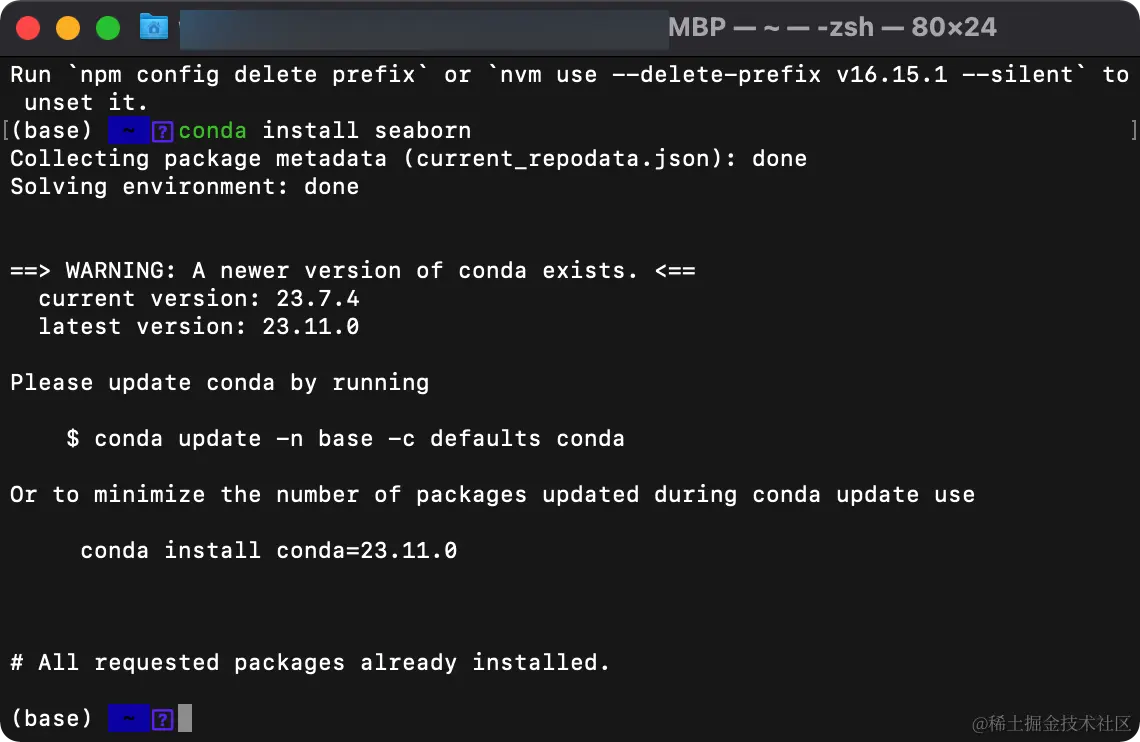This screenshot has width=1140, height=742.
Task: Click the home folder icon in title bar
Action: tap(153, 27)
